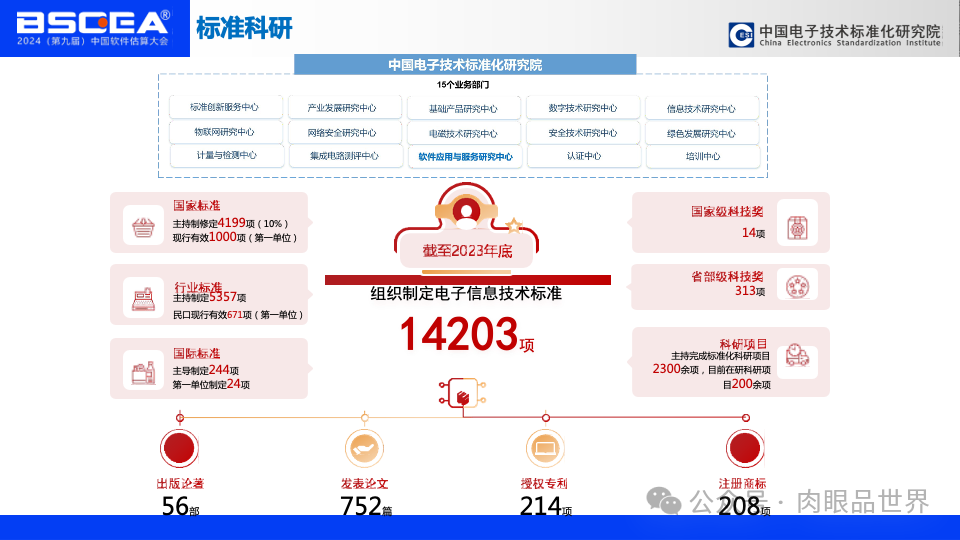Click the 授权专利 label
Viewport: 960px width, 540px height.
[544, 483]
